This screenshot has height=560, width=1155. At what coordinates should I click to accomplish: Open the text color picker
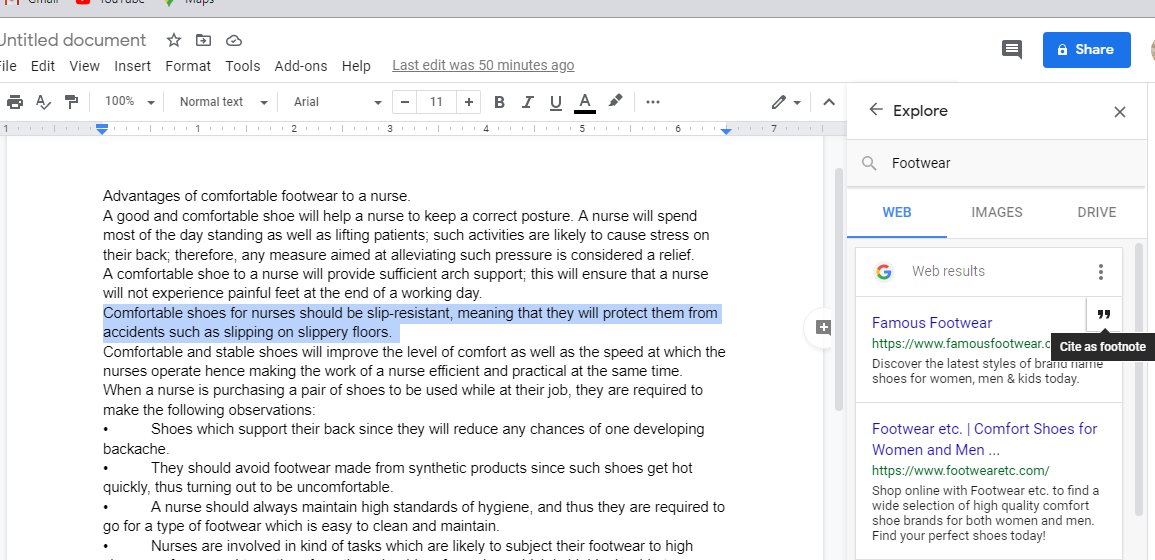[x=585, y=102]
